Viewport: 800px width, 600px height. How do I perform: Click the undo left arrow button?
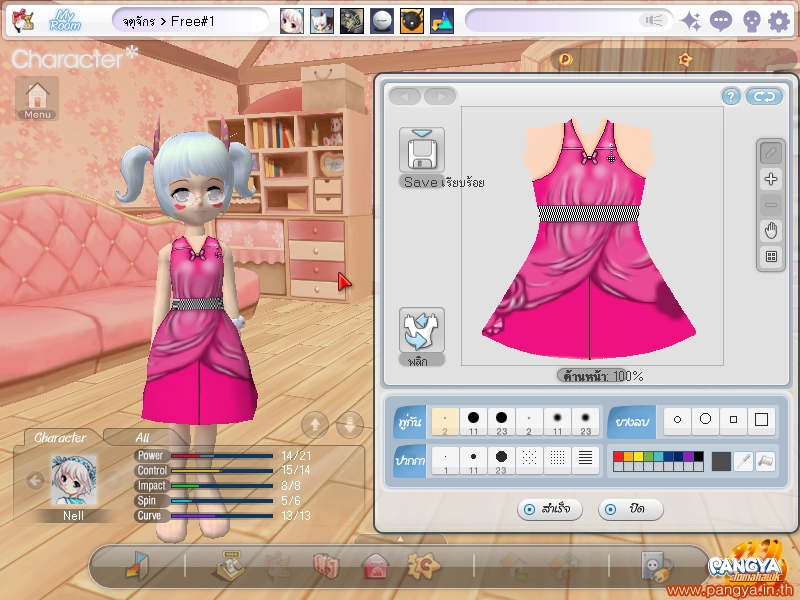(405, 96)
